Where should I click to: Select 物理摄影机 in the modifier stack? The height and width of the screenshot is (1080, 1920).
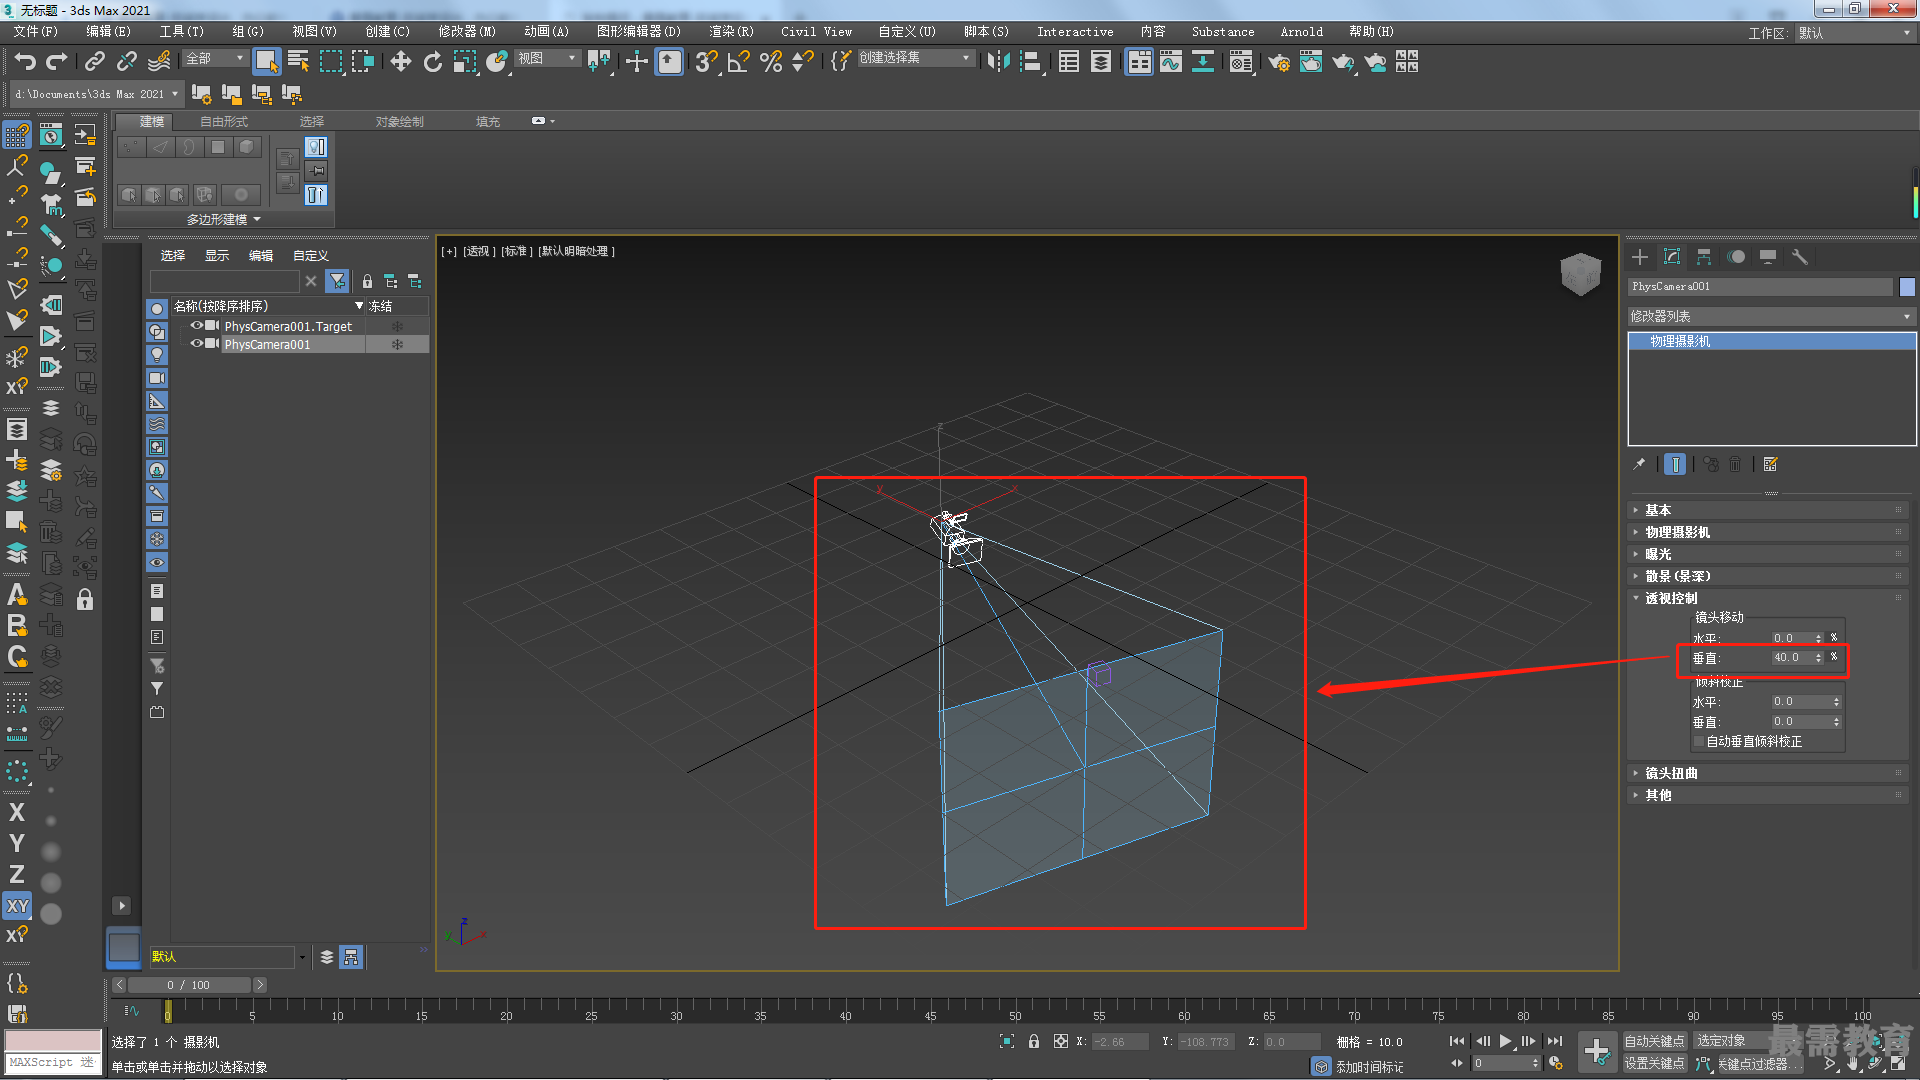(x=1771, y=341)
